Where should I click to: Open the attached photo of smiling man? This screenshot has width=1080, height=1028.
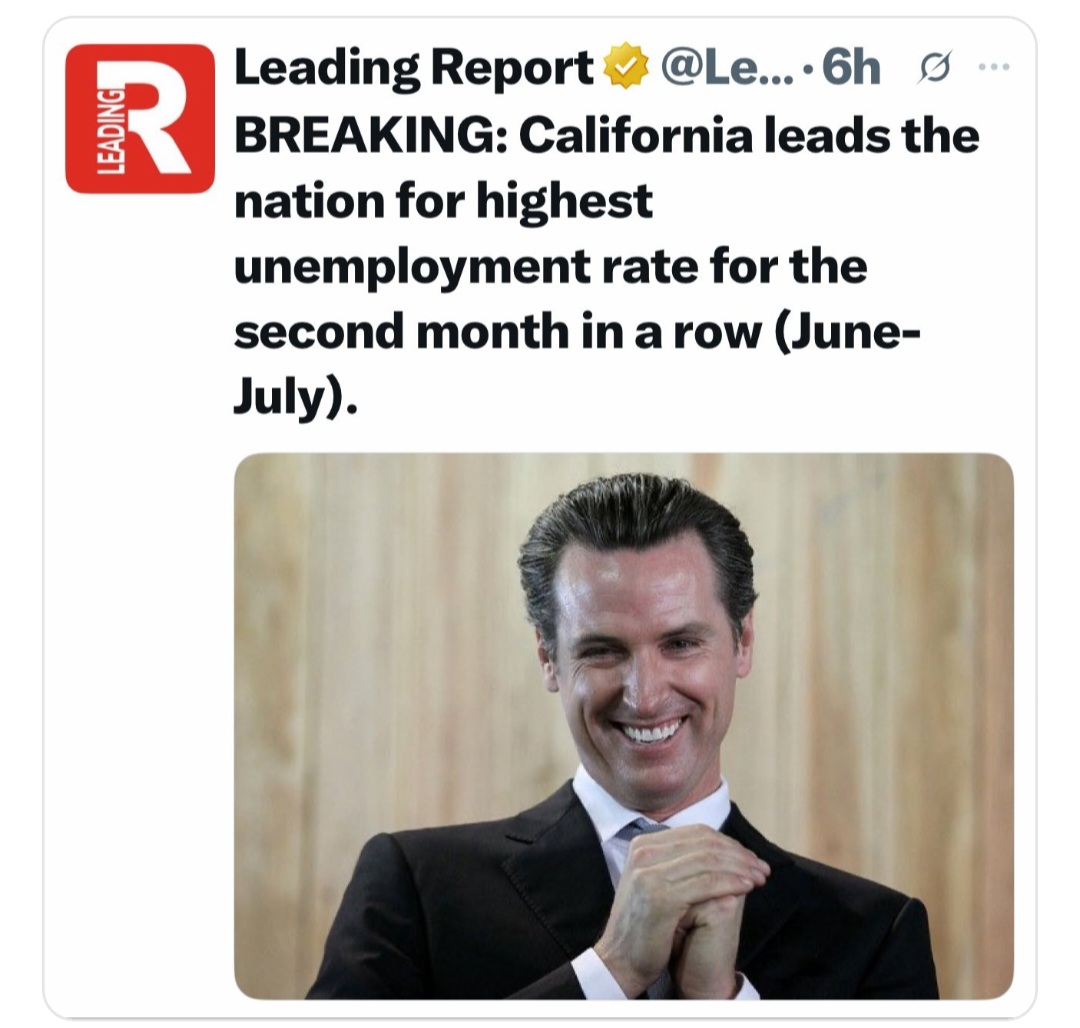pos(623,726)
